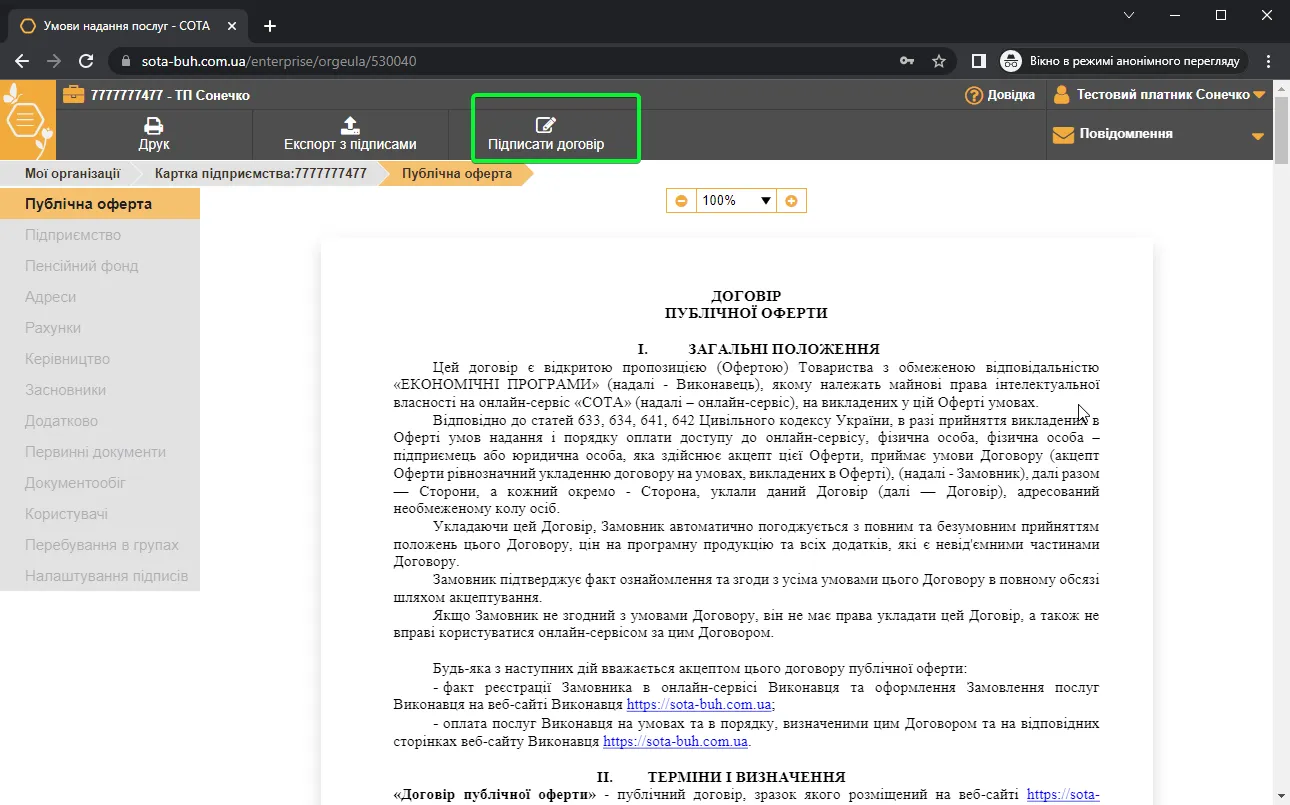Reload the page
The height and width of the screenshot is (805, 1290).
pyautogui.click(x=86, y=61)
